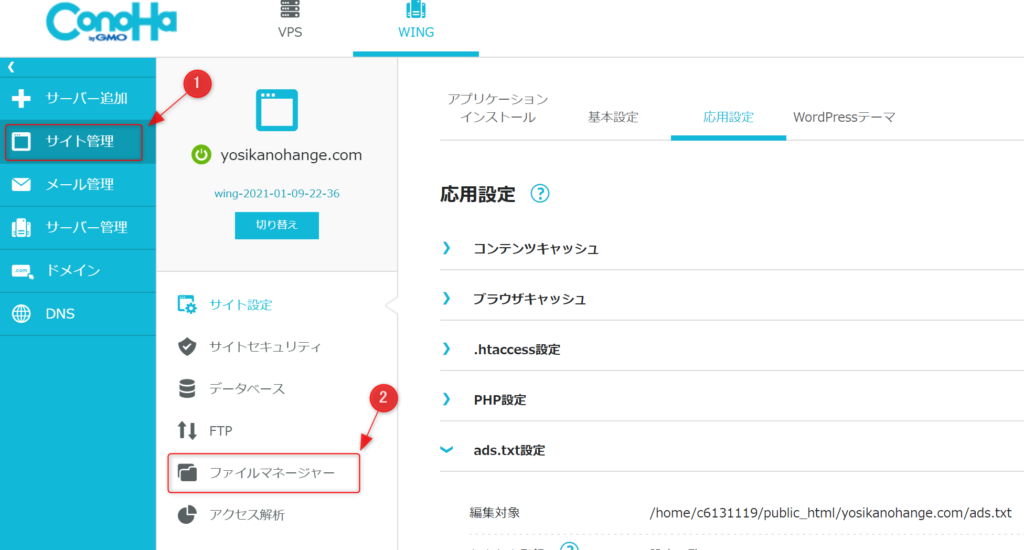Click the .com icon for ドメイン
Screen dimensions: 1024x550
pos(22,270)
